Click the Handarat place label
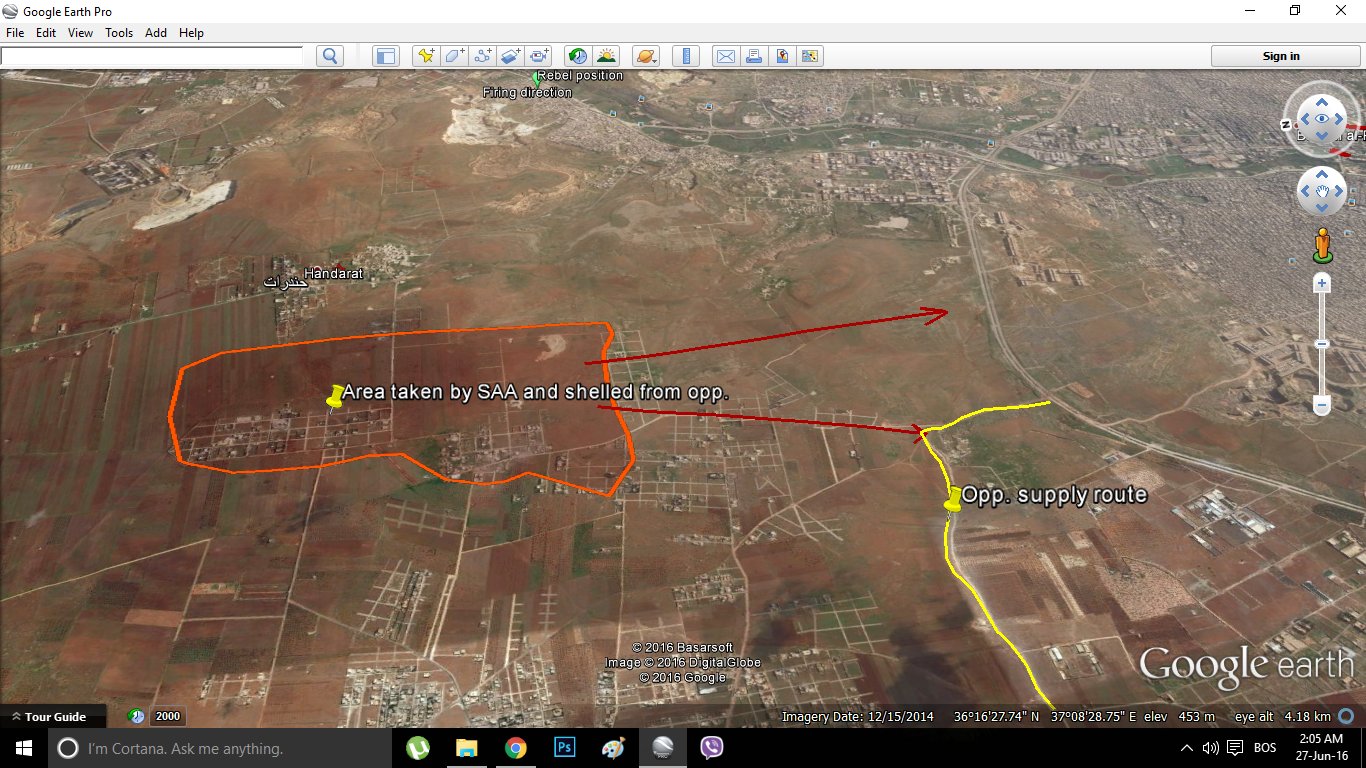This screenshot has width=1366, height=768. pyautogui.click(x=333, y=273)
